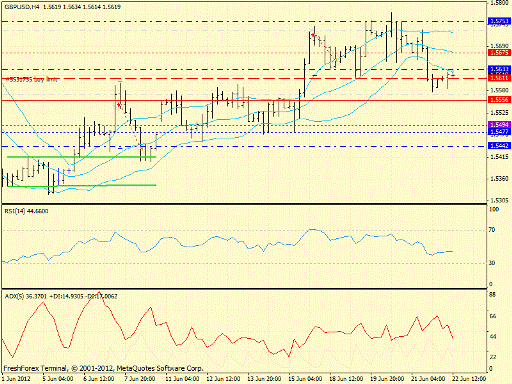Click the 19 Jun 20:00 date label

(x=387, y=379)
